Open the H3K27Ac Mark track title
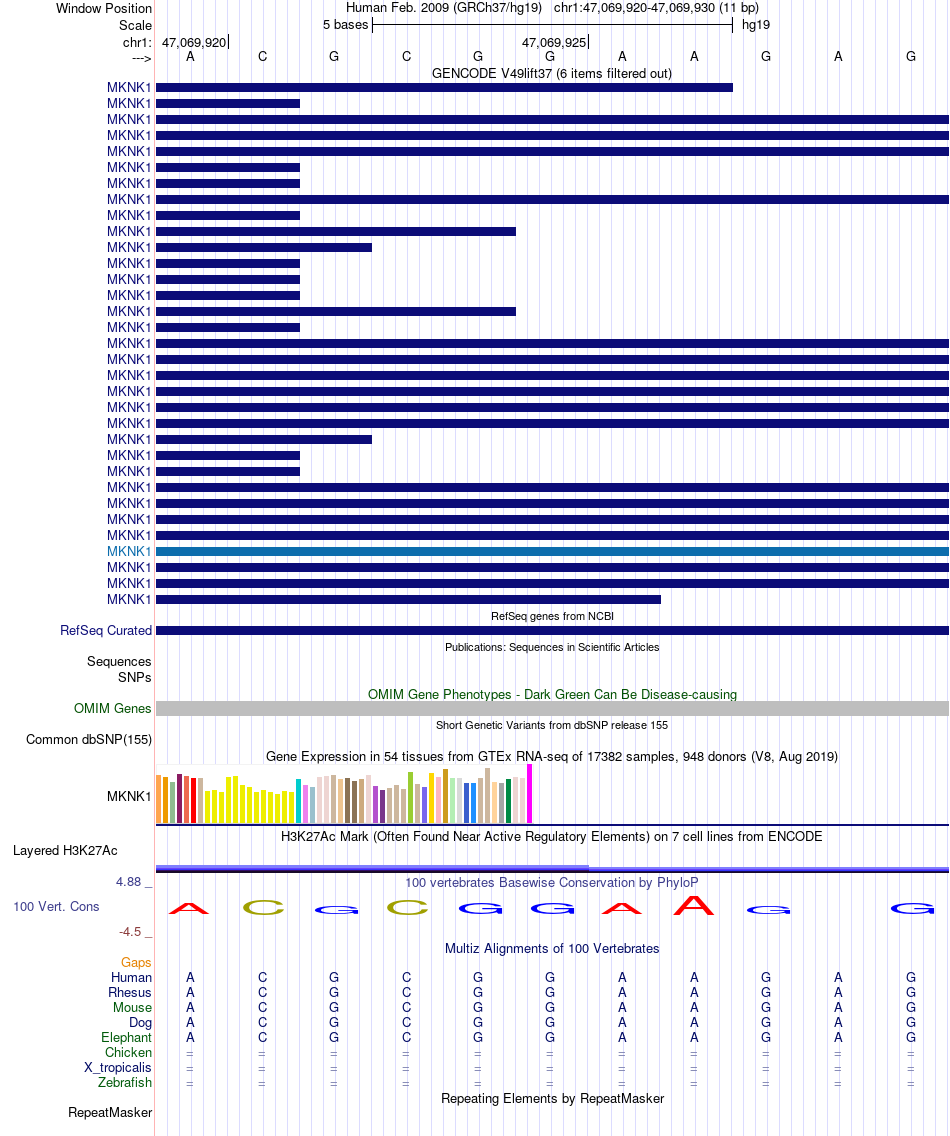The image size is (950, 1136). coord(551,836)
